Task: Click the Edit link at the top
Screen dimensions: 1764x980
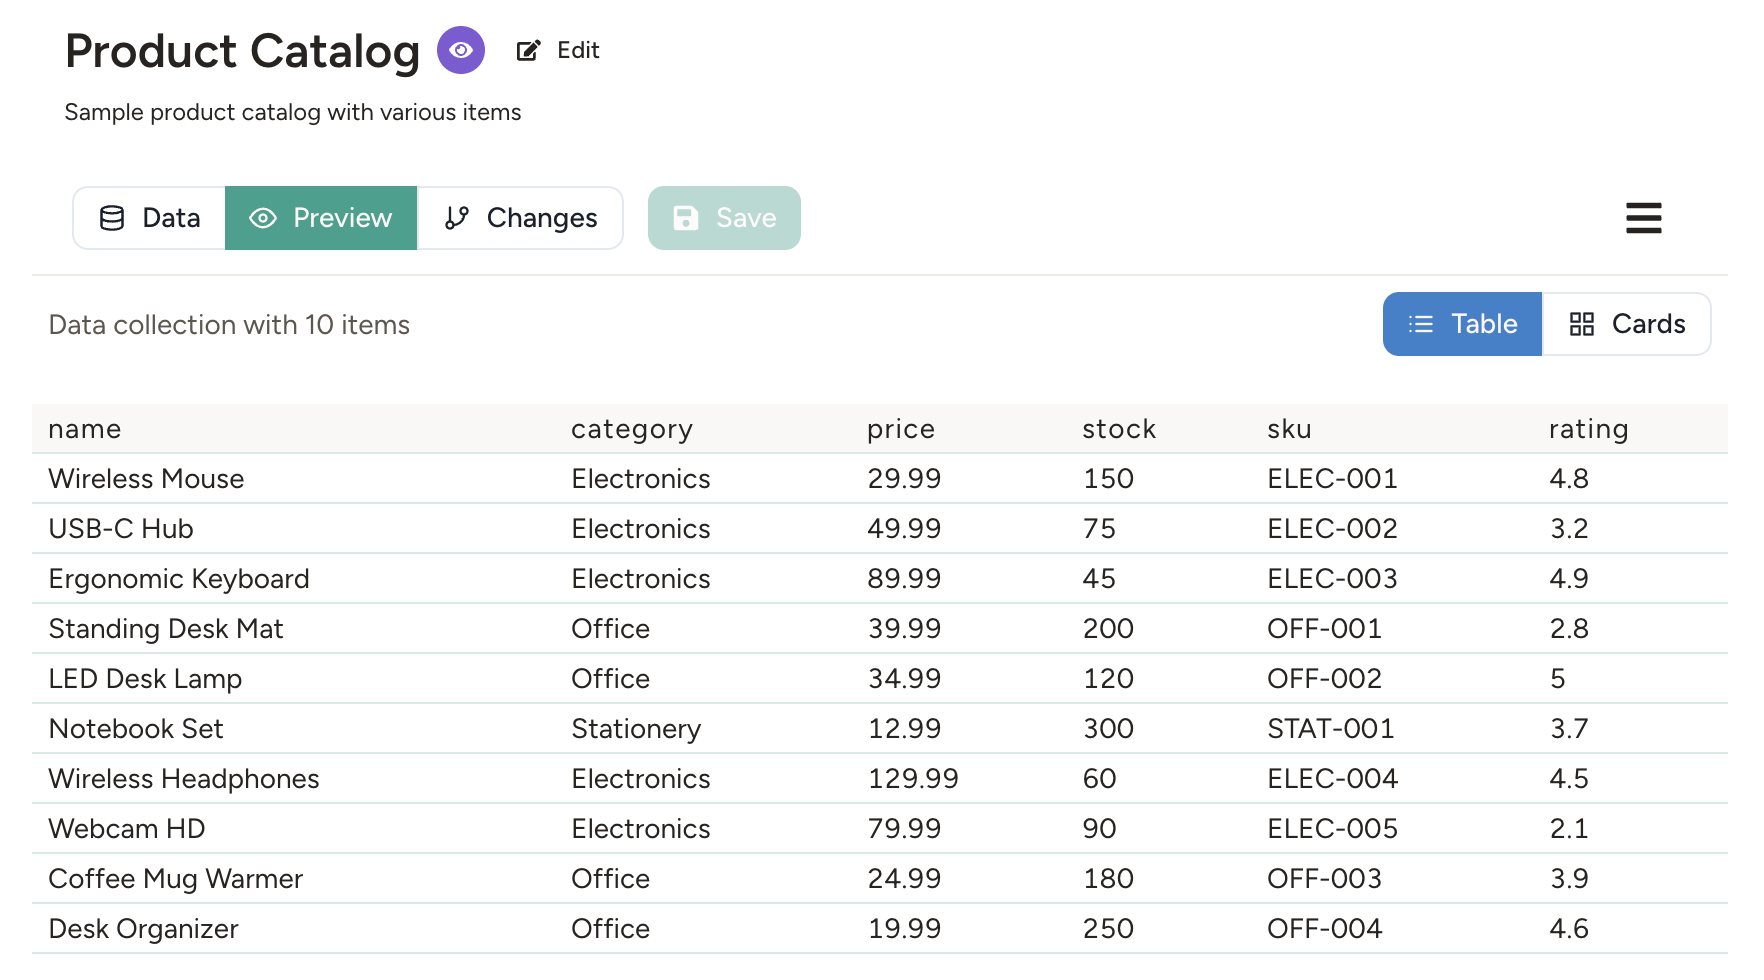Action: (577, 50)
